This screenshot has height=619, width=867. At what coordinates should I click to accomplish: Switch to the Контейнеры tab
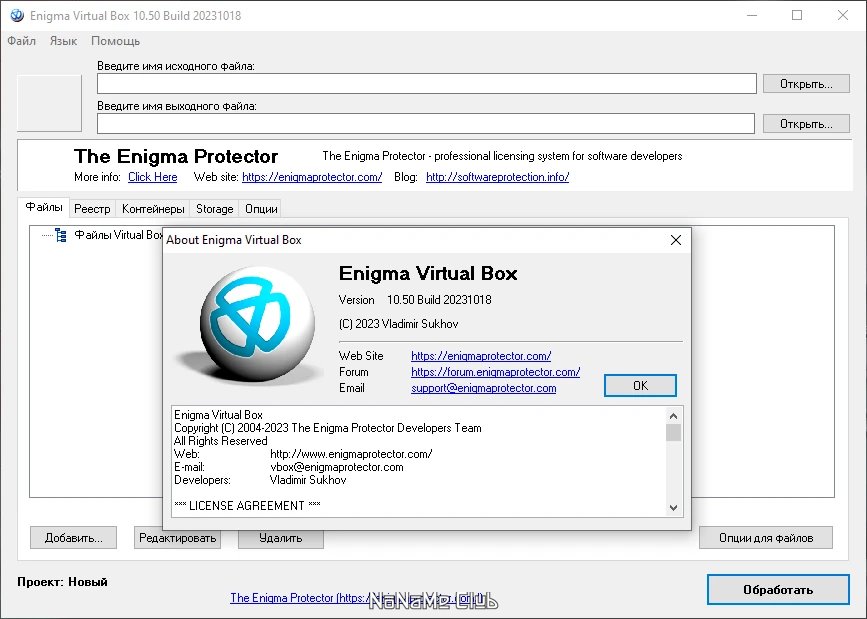pos(153,209)
